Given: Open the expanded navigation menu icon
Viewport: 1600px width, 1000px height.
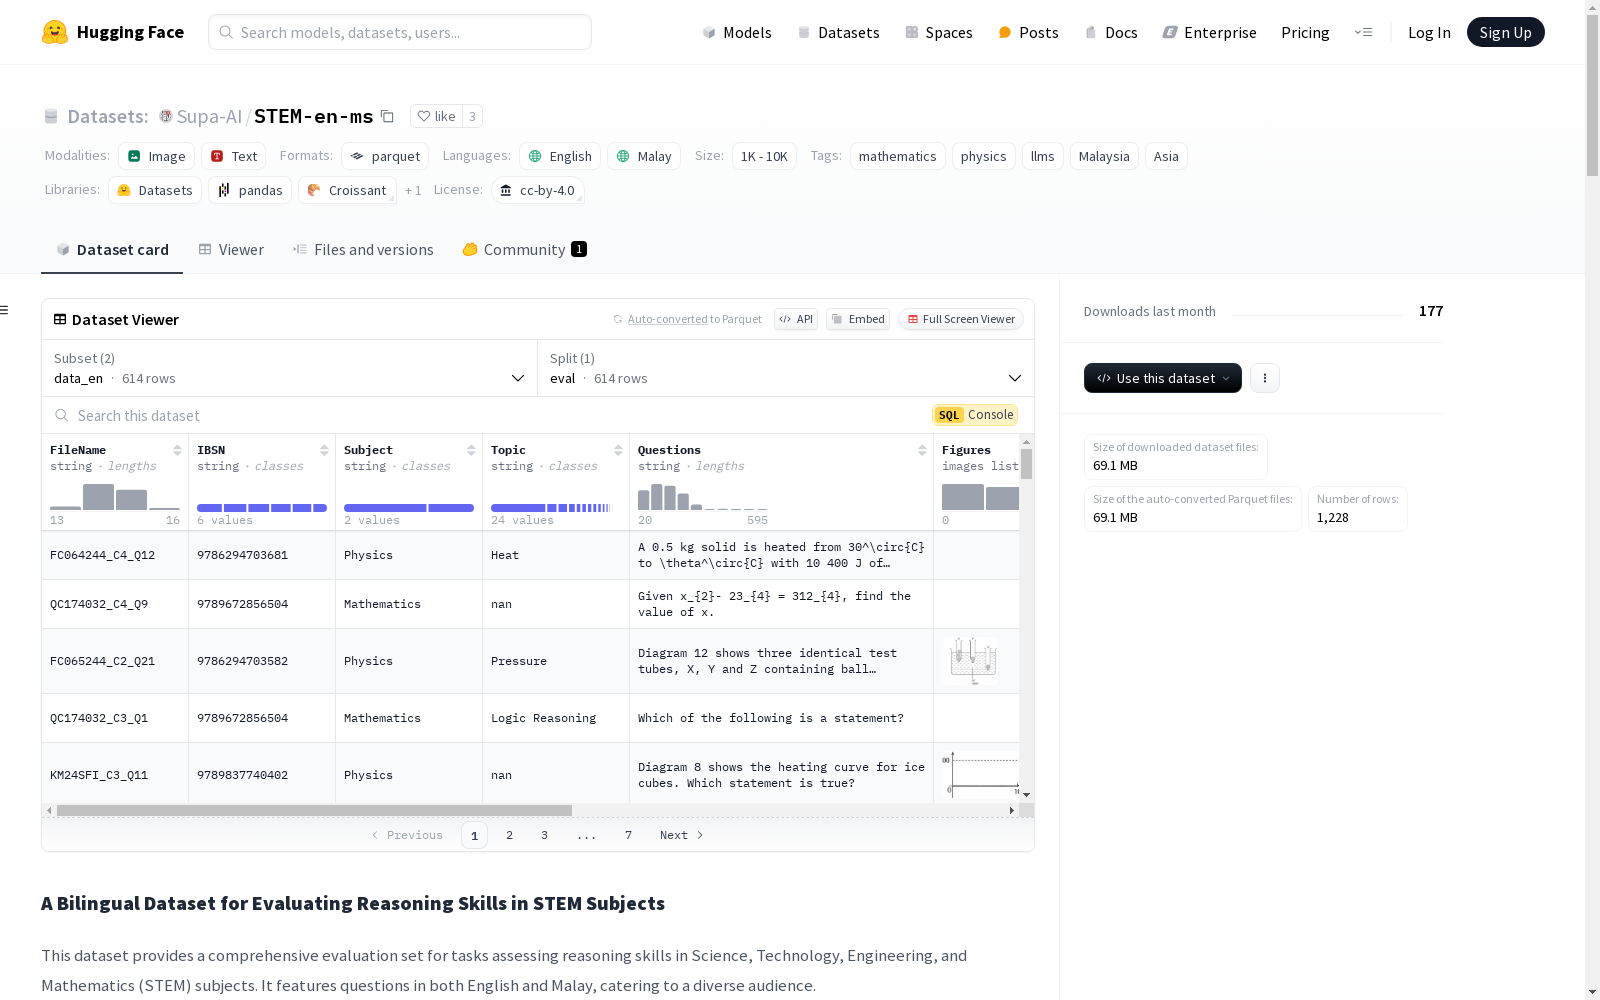Looking at the screenshot, I should click(x=1363, y=32).
